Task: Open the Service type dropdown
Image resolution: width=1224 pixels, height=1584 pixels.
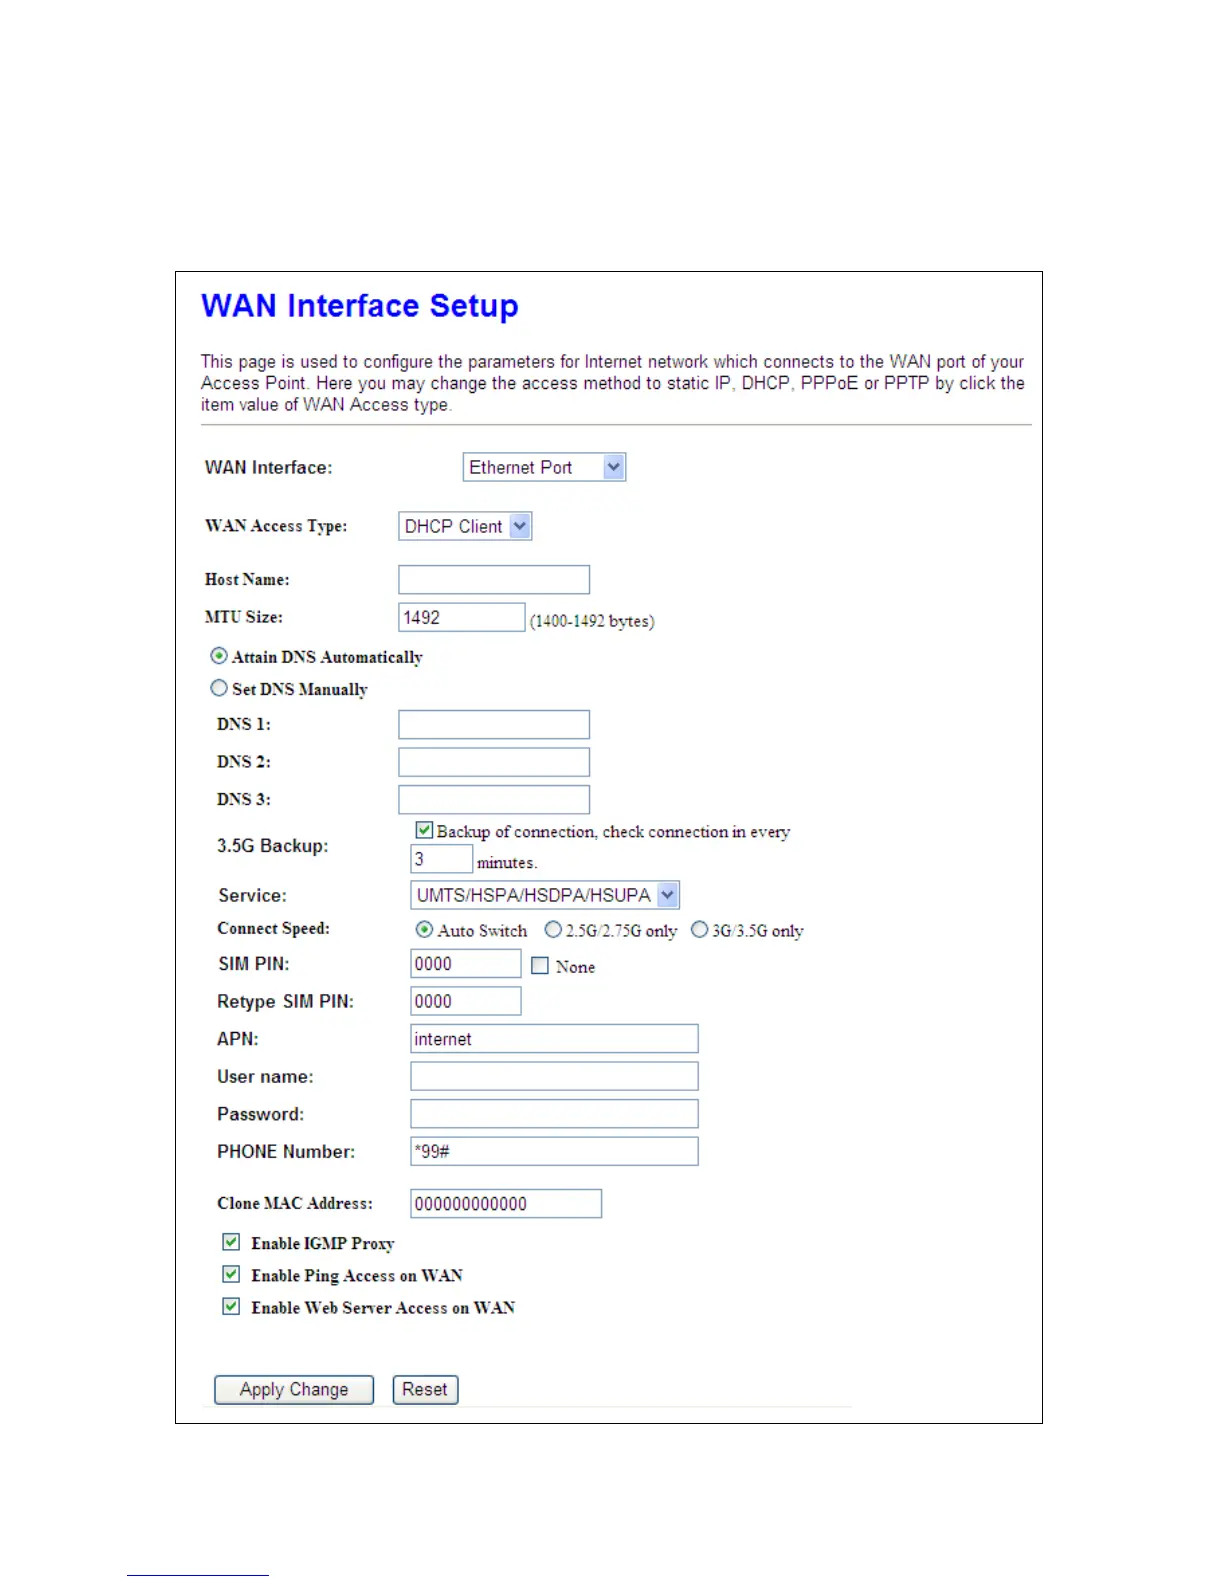Action: (x=545, y=895)
